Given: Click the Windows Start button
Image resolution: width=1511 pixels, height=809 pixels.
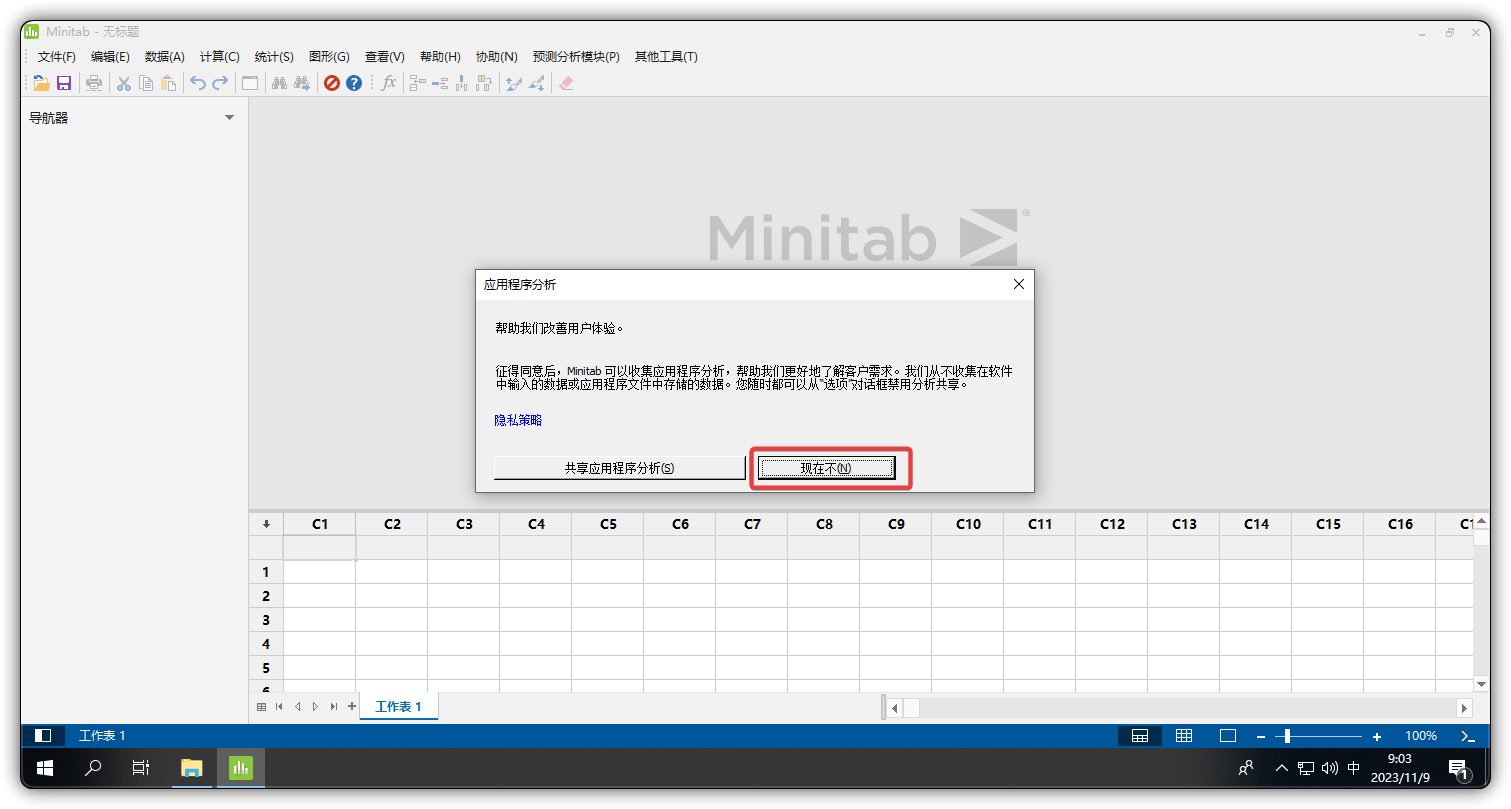Looking at the screenshot, I should tap(45, 768).
